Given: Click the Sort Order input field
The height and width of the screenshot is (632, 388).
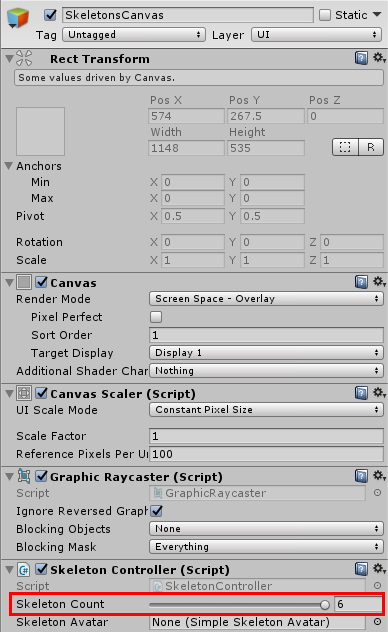Looking at the screenshot, I should tap(266, 335).
